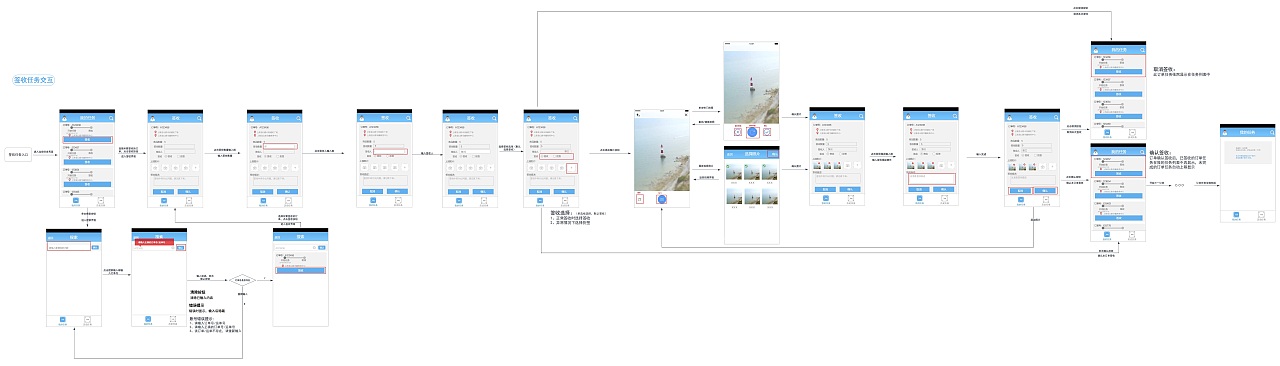Tap search icon in first 我的任务 mockup after entry box
1280x366 pixels.
111,118
